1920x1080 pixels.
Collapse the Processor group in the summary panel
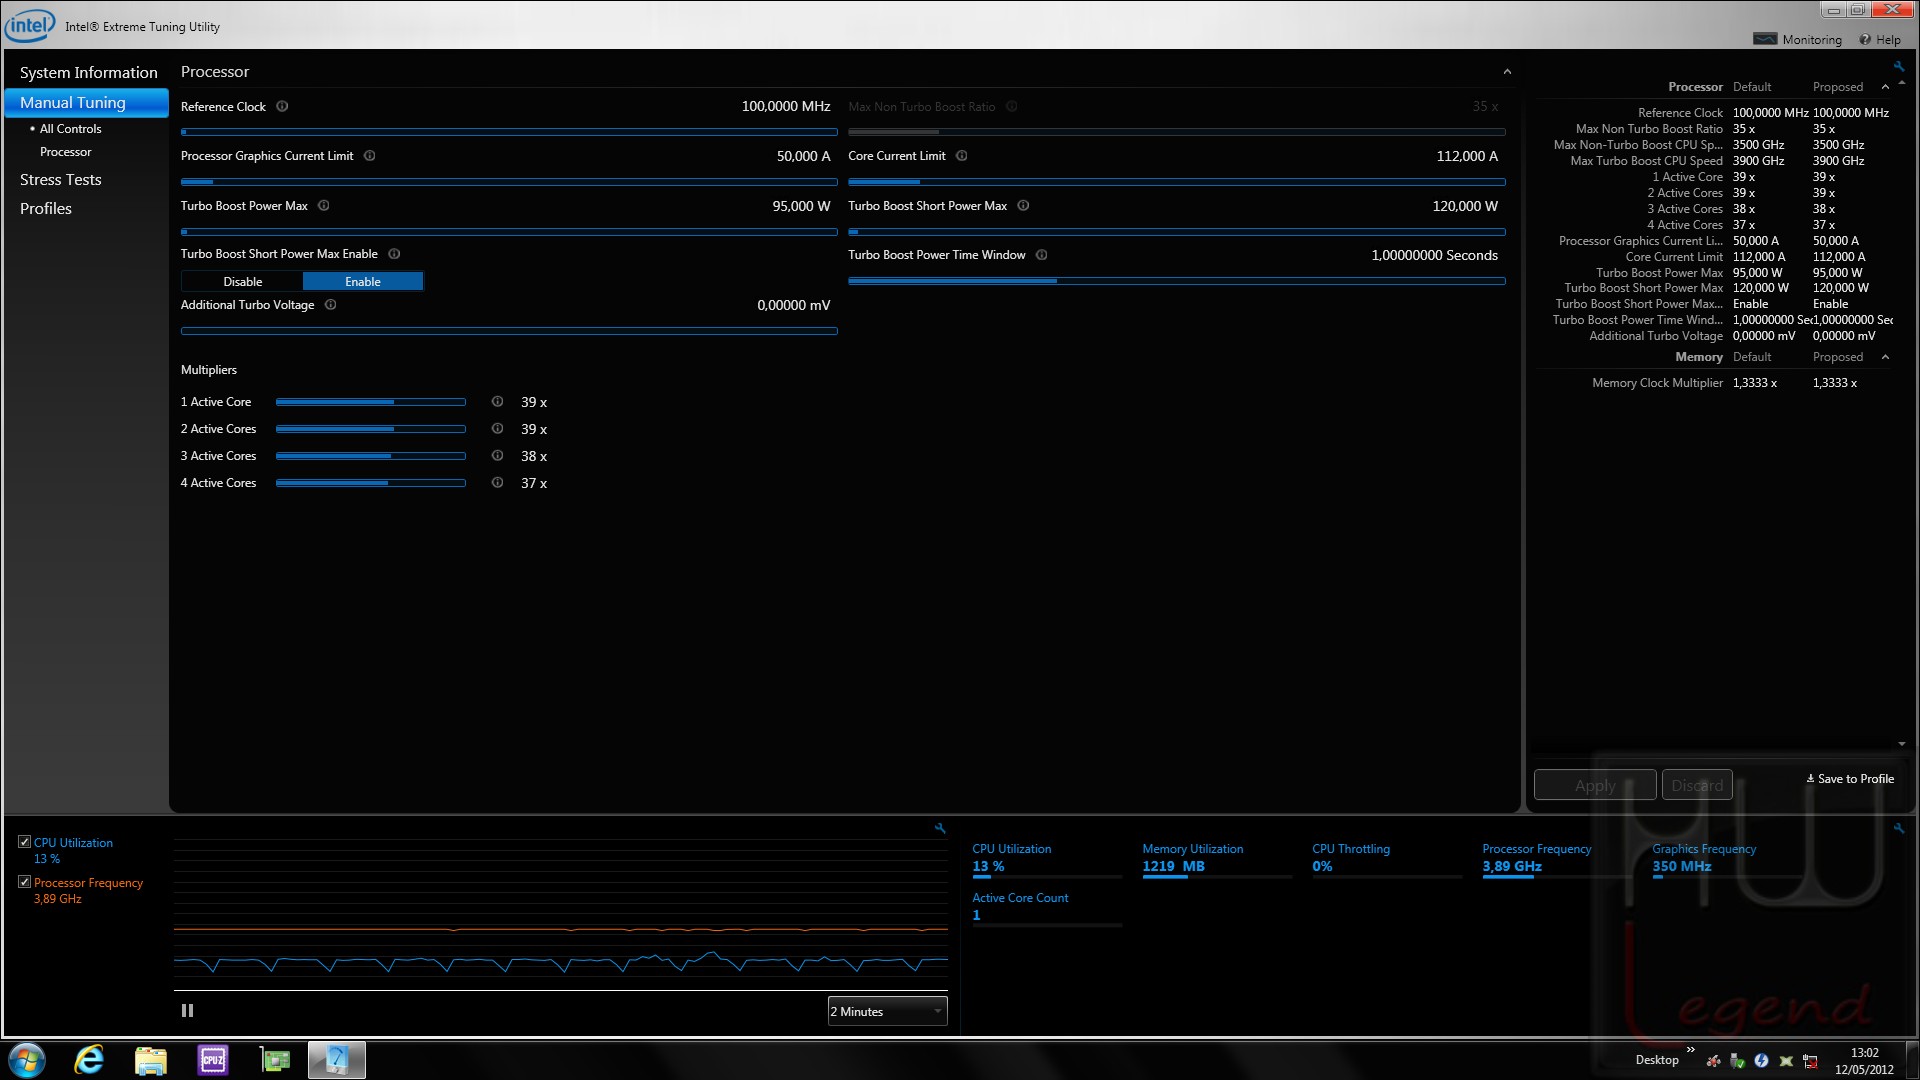[x=1885, y=87]
